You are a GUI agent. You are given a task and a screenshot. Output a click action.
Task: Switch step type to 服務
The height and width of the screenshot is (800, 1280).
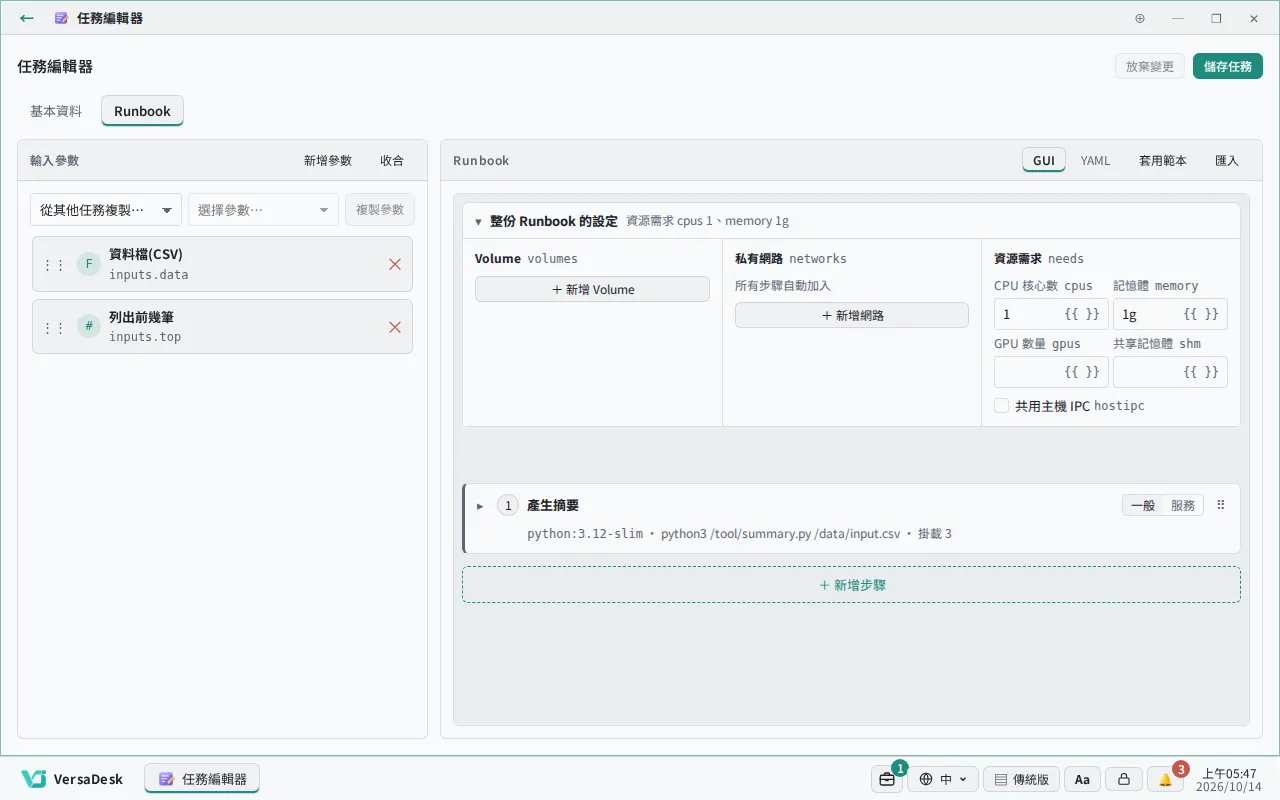click(1183, 505)
